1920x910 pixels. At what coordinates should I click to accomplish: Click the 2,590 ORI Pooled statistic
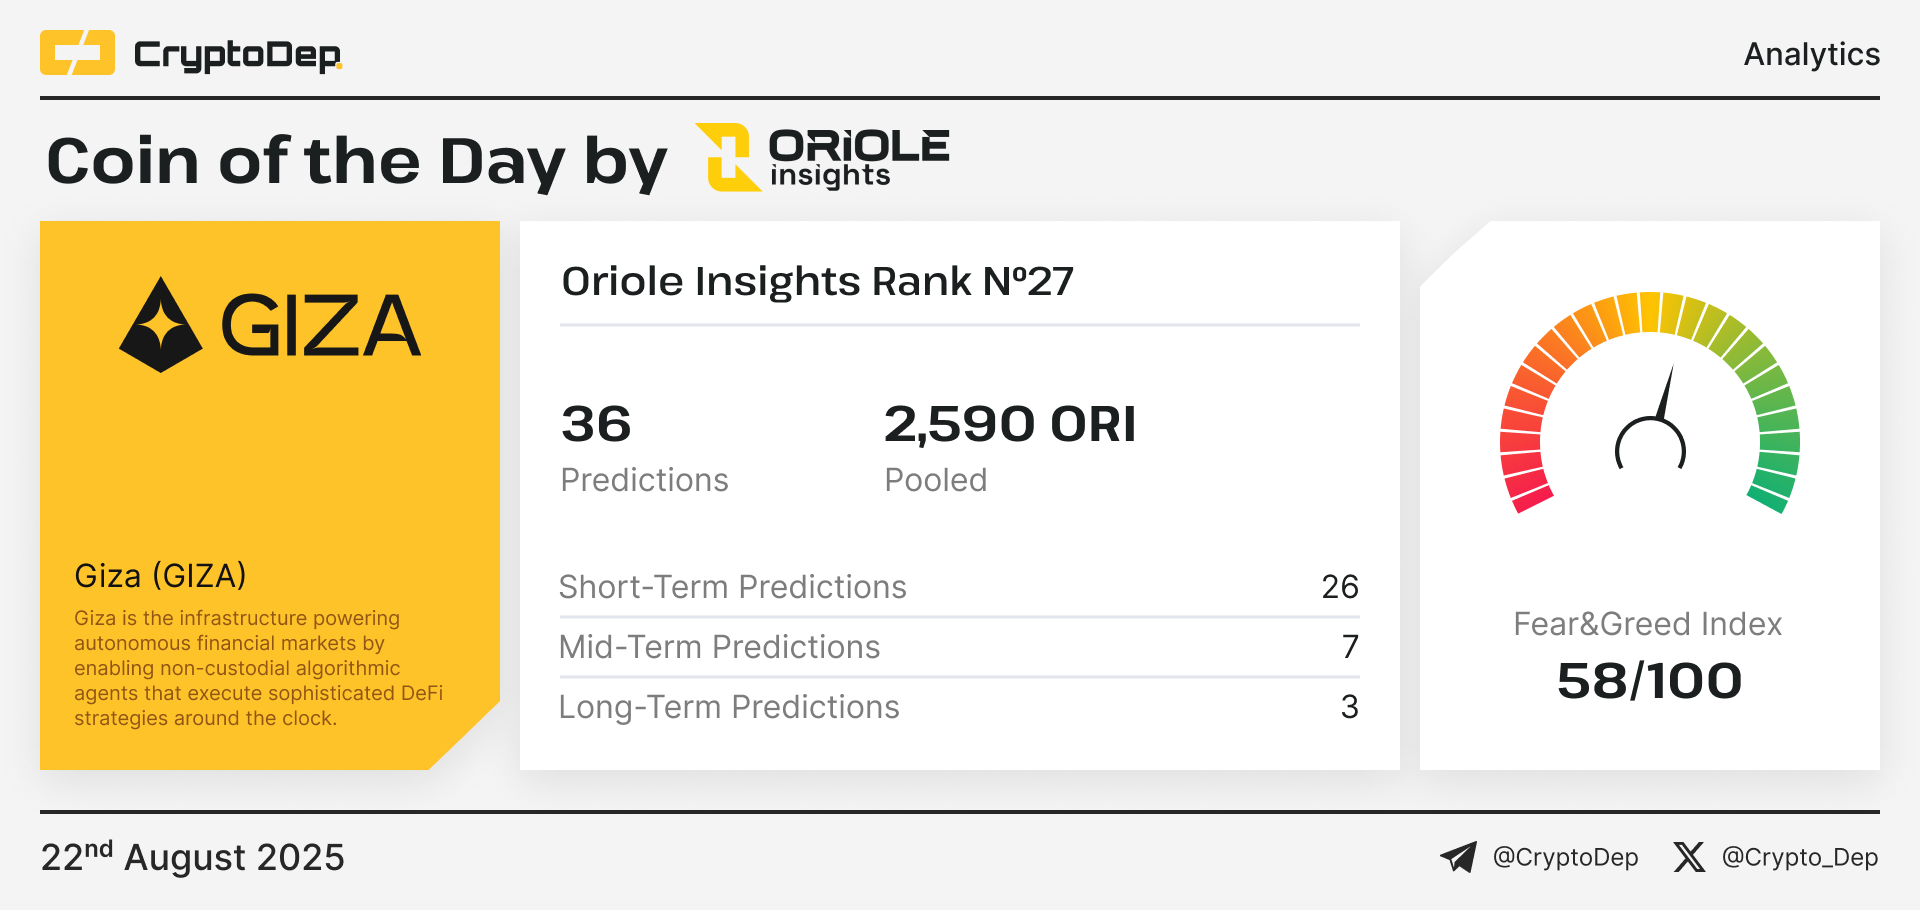1010,449
